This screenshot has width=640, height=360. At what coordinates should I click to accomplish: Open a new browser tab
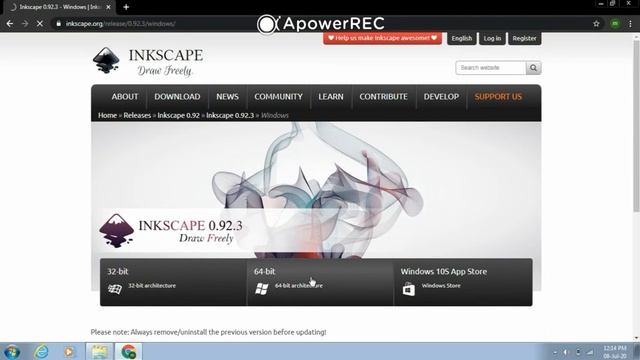coord(126,7)
